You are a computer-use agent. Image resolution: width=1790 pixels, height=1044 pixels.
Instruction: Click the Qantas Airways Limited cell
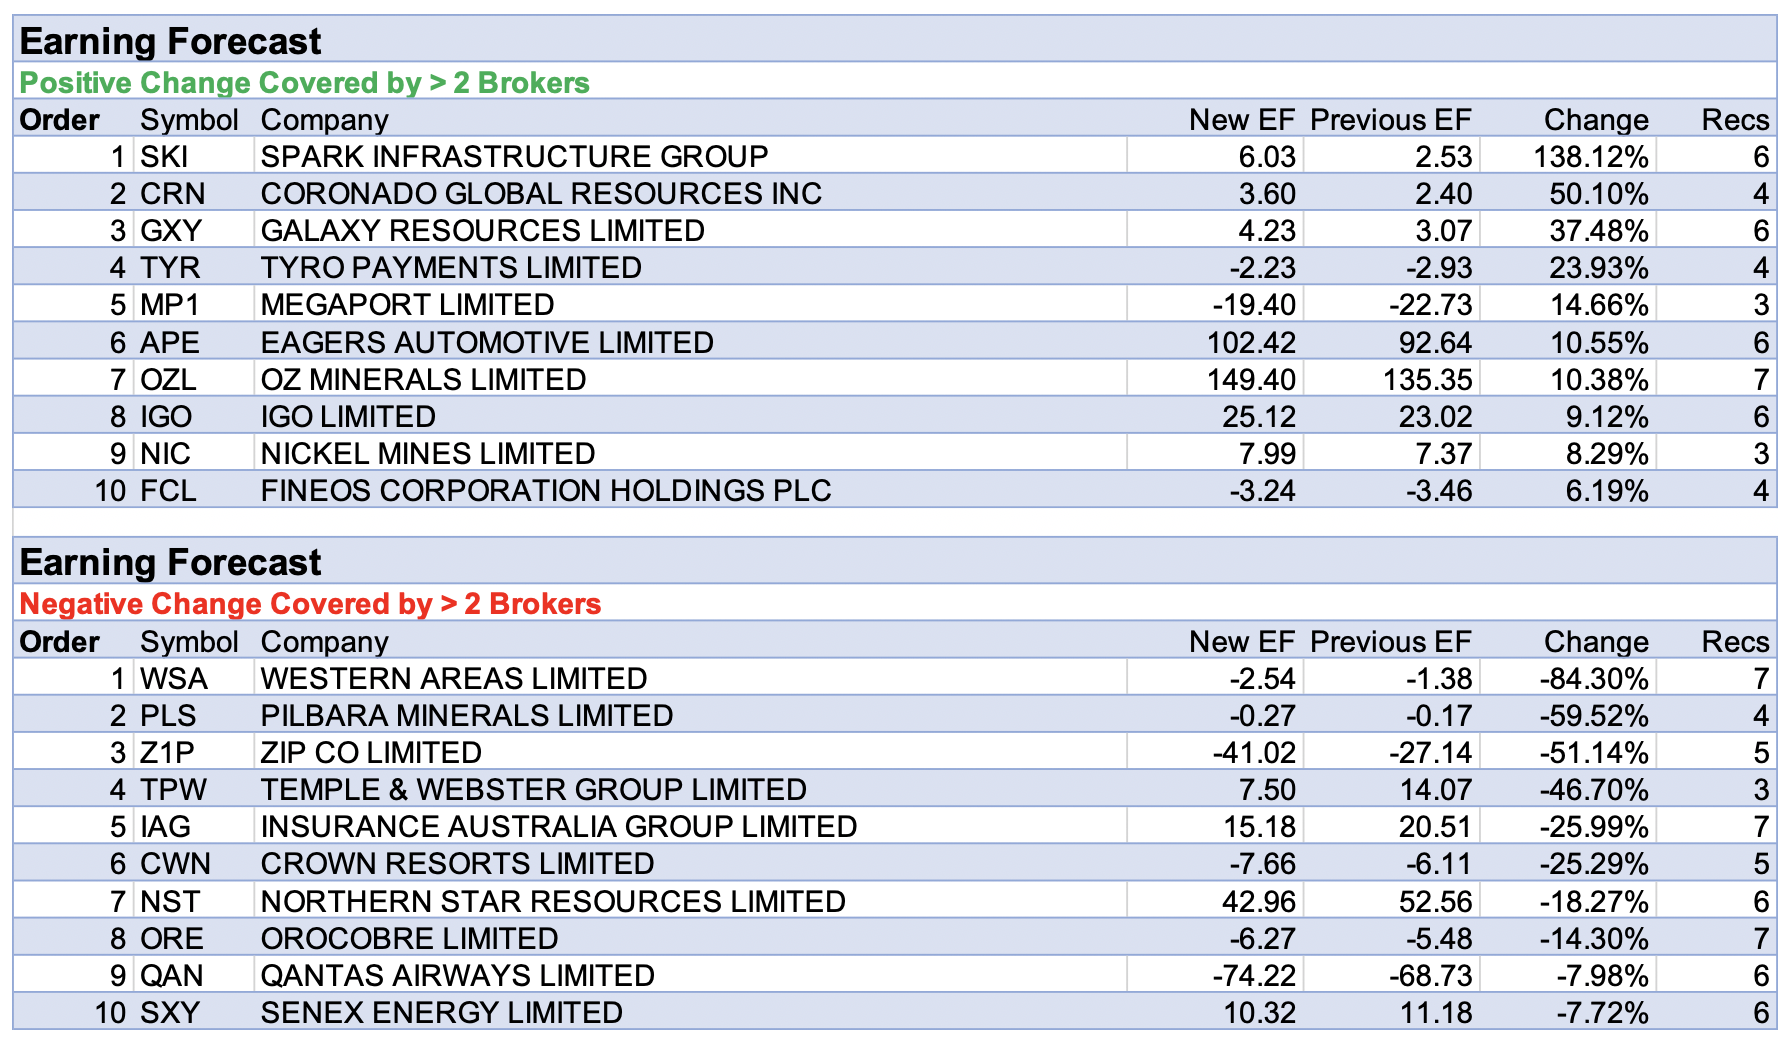pyautogui.click(x=457, y=976)
